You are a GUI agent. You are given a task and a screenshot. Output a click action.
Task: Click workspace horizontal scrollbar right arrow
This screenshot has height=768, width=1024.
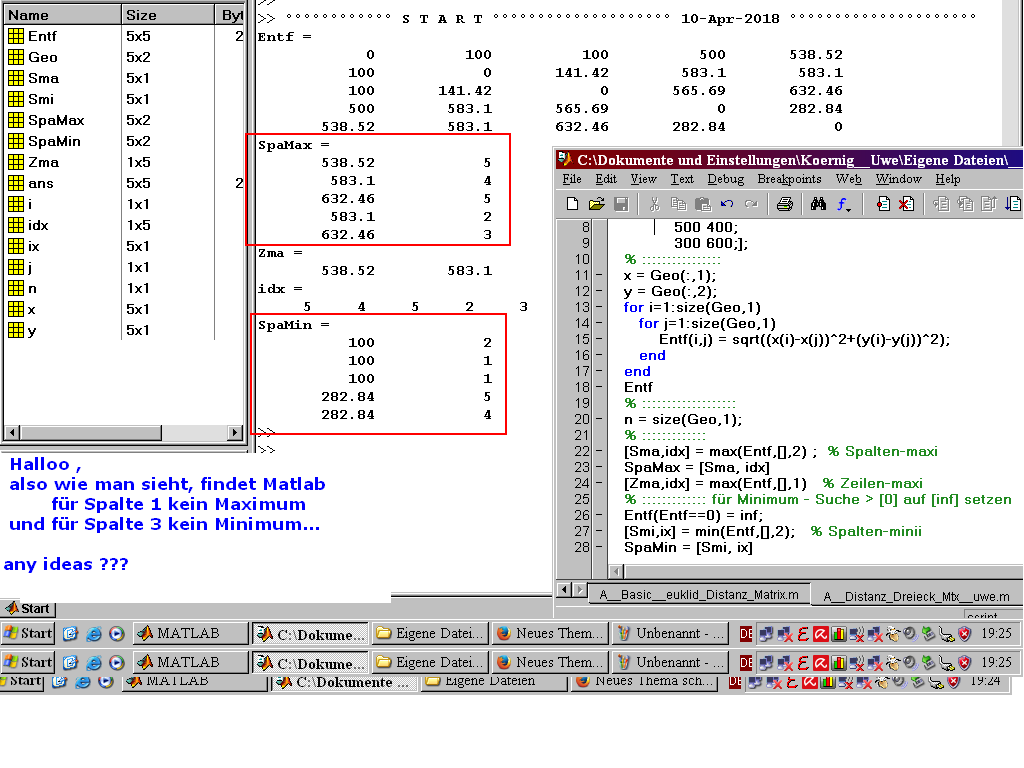236,433
